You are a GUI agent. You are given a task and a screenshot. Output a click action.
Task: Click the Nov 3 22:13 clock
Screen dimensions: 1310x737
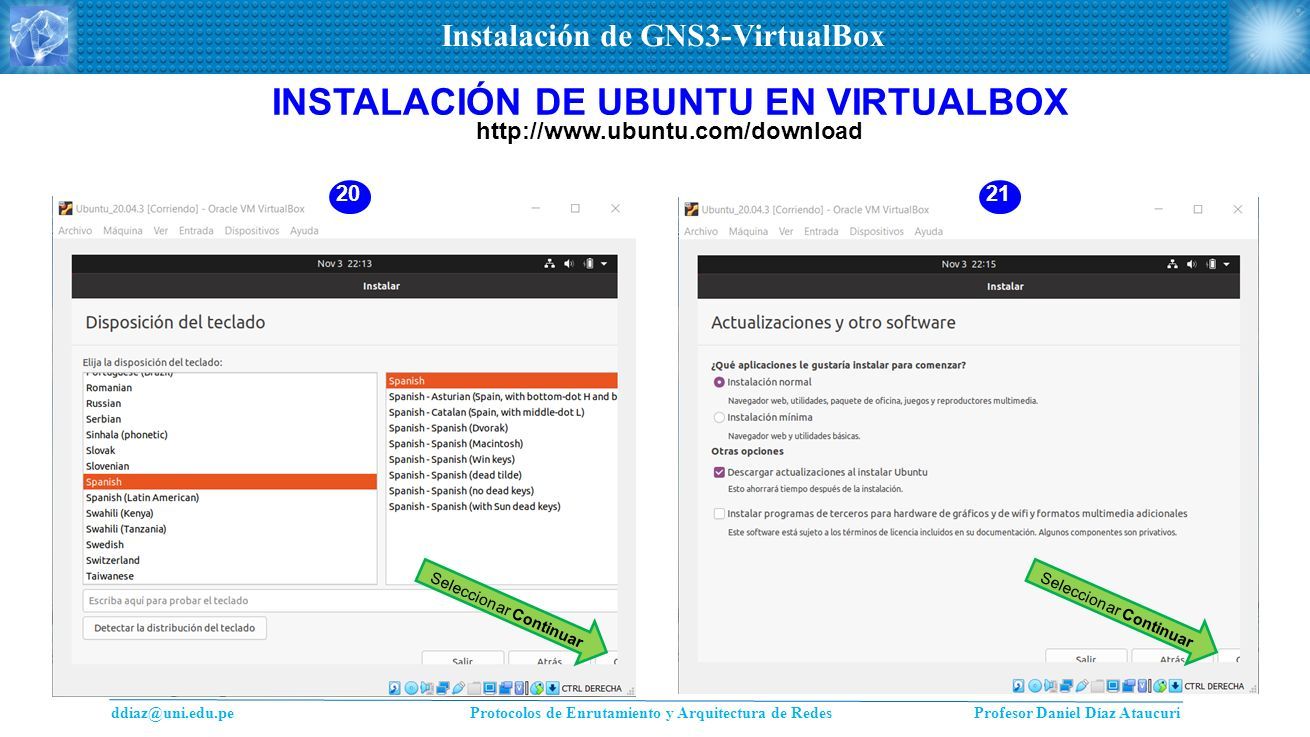[x=344, y=264]
